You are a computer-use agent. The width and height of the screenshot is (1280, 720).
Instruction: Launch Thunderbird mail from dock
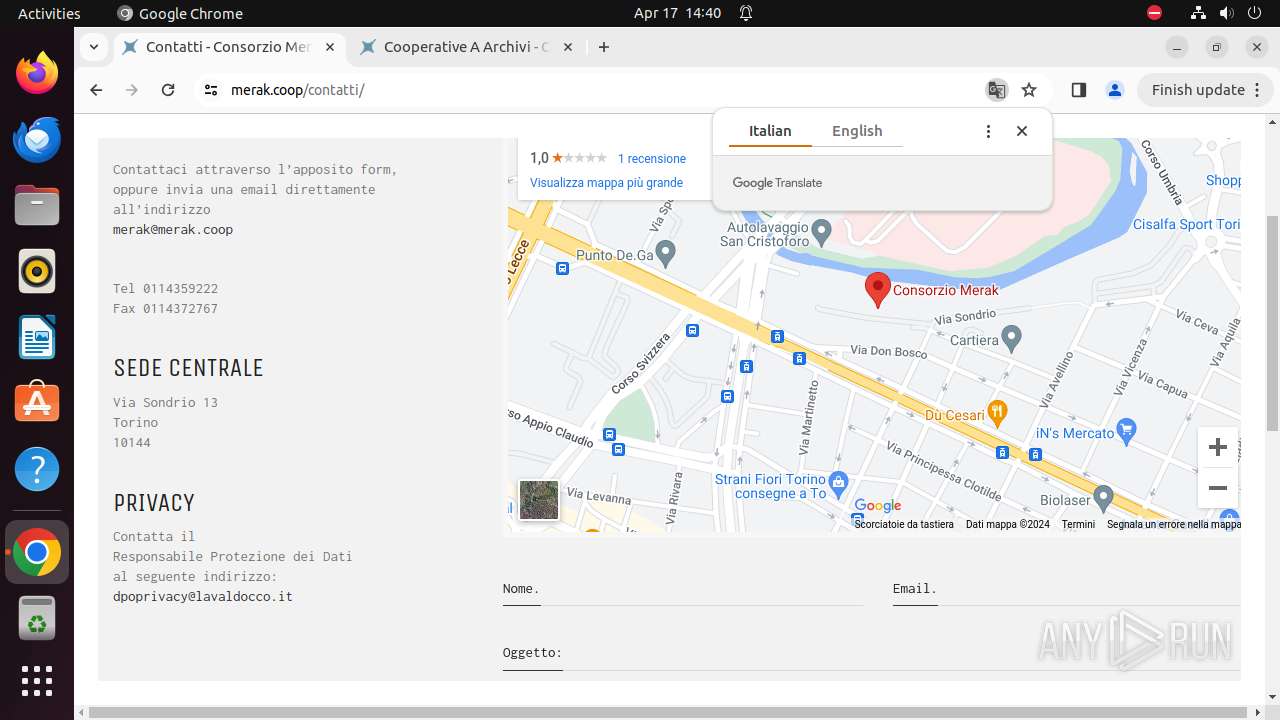point(37,139)
